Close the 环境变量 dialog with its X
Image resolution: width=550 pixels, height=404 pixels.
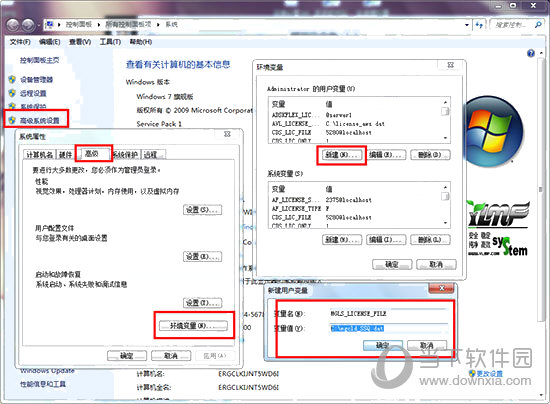(x=451, y=65)
